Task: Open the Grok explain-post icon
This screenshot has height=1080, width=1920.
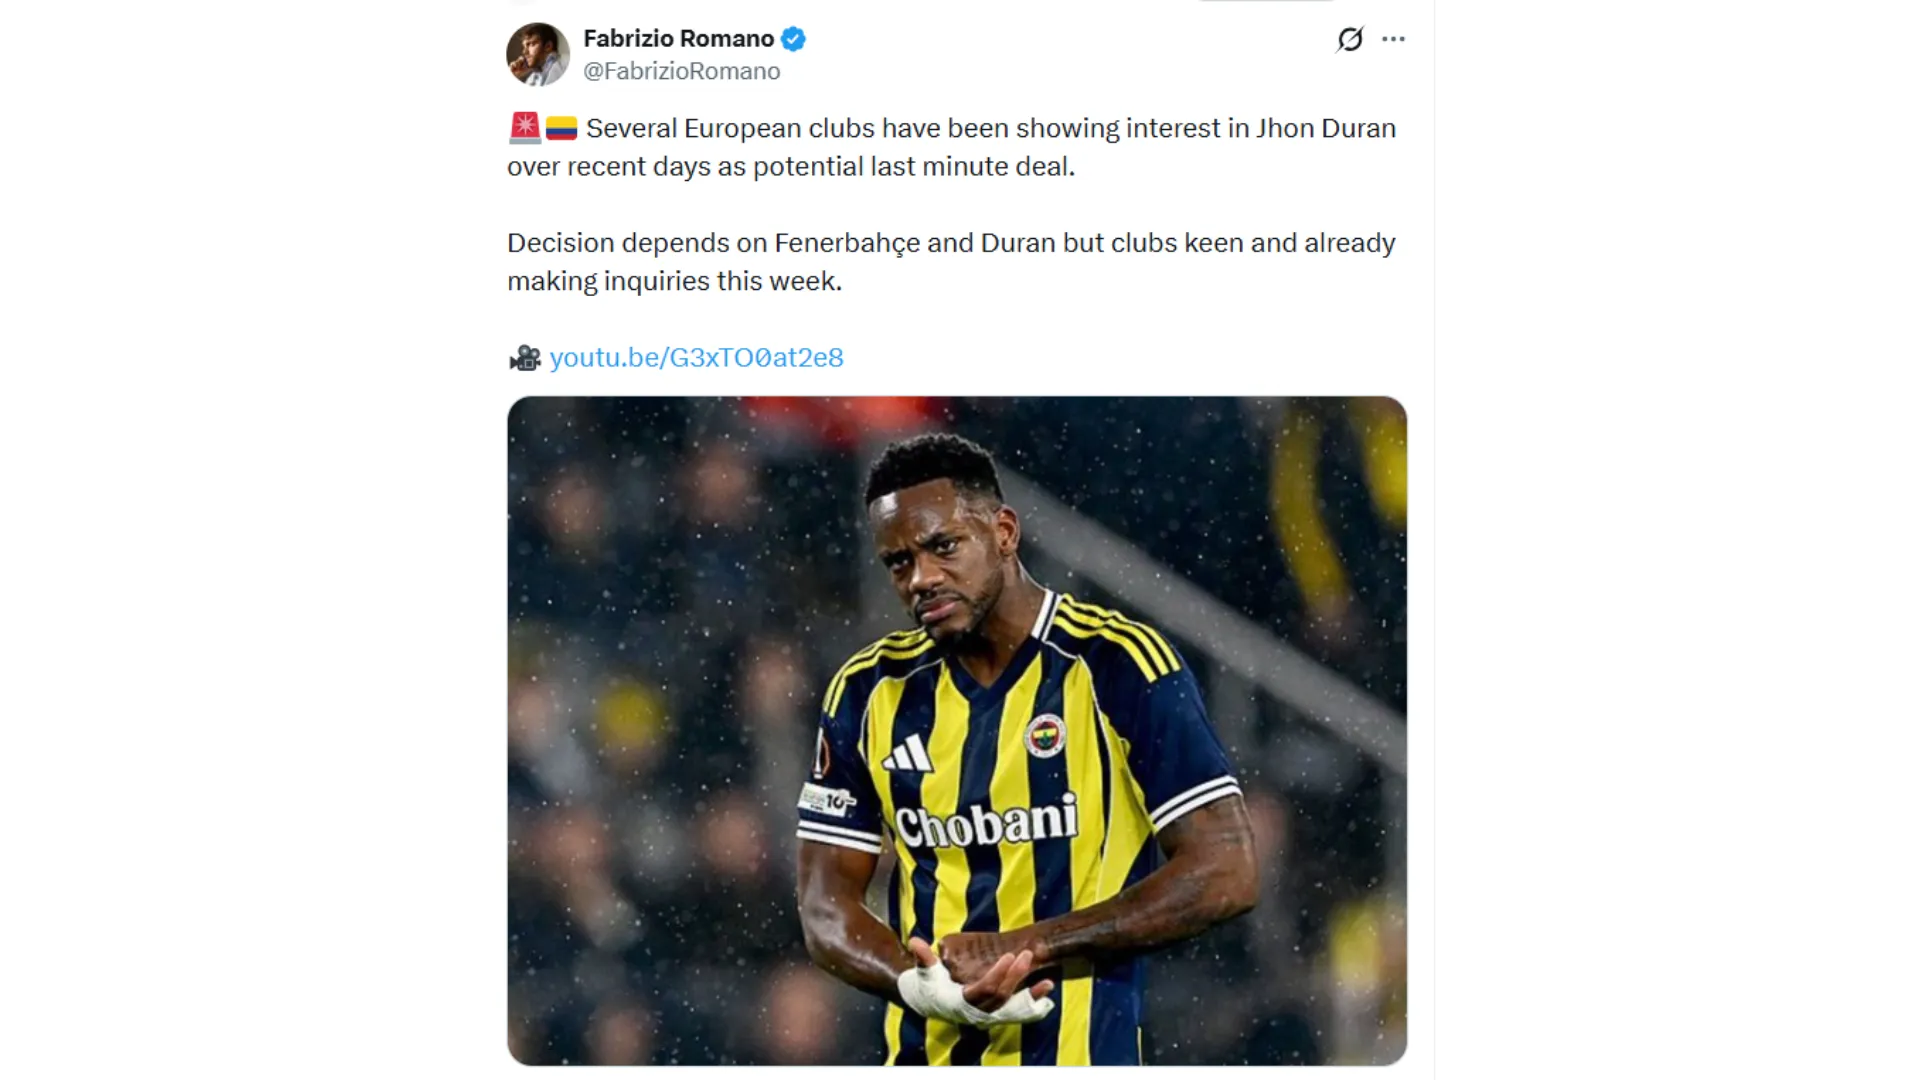Action: pyautogui.click(x=1350, y=39)
